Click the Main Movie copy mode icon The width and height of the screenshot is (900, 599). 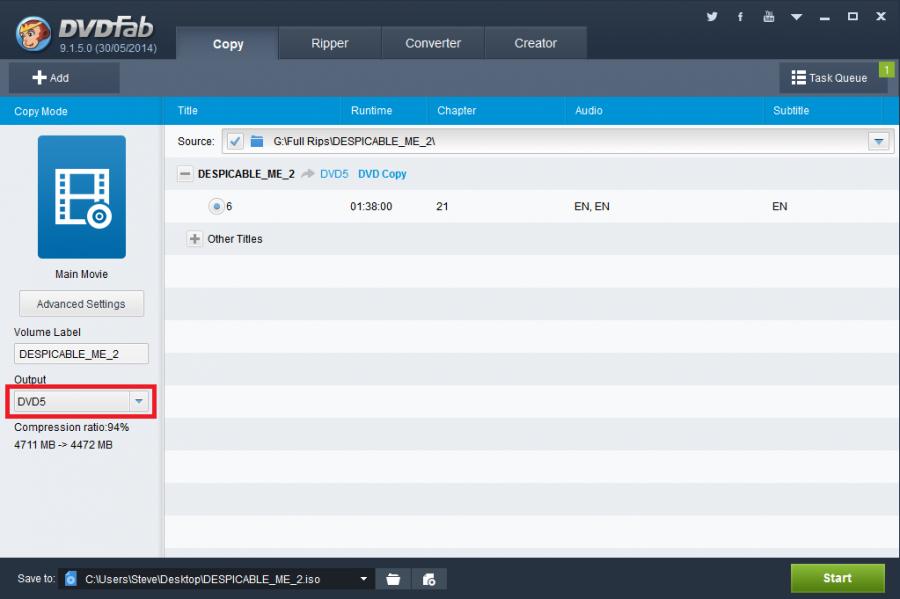82,197
